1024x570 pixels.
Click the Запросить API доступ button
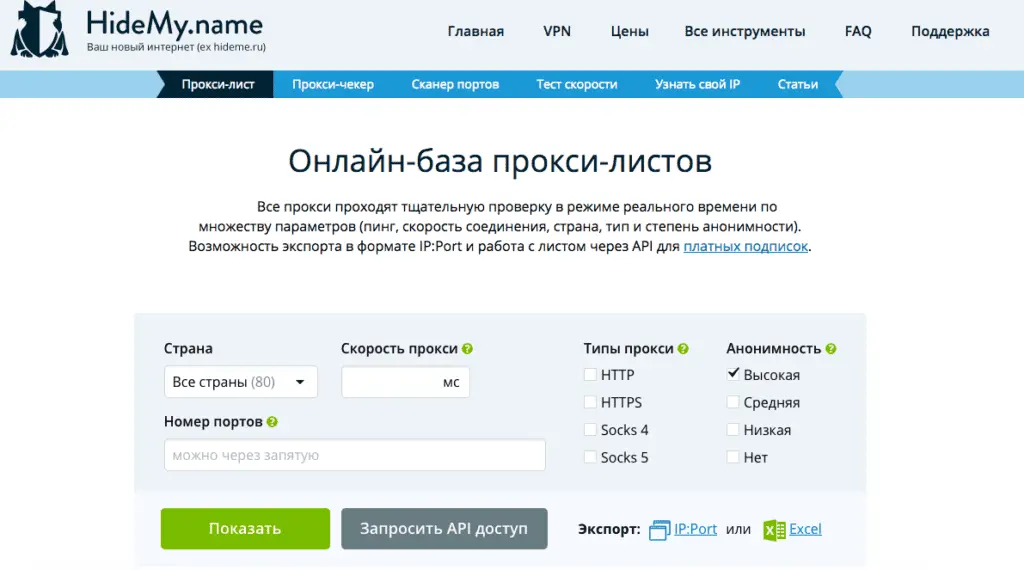point(444,529)
